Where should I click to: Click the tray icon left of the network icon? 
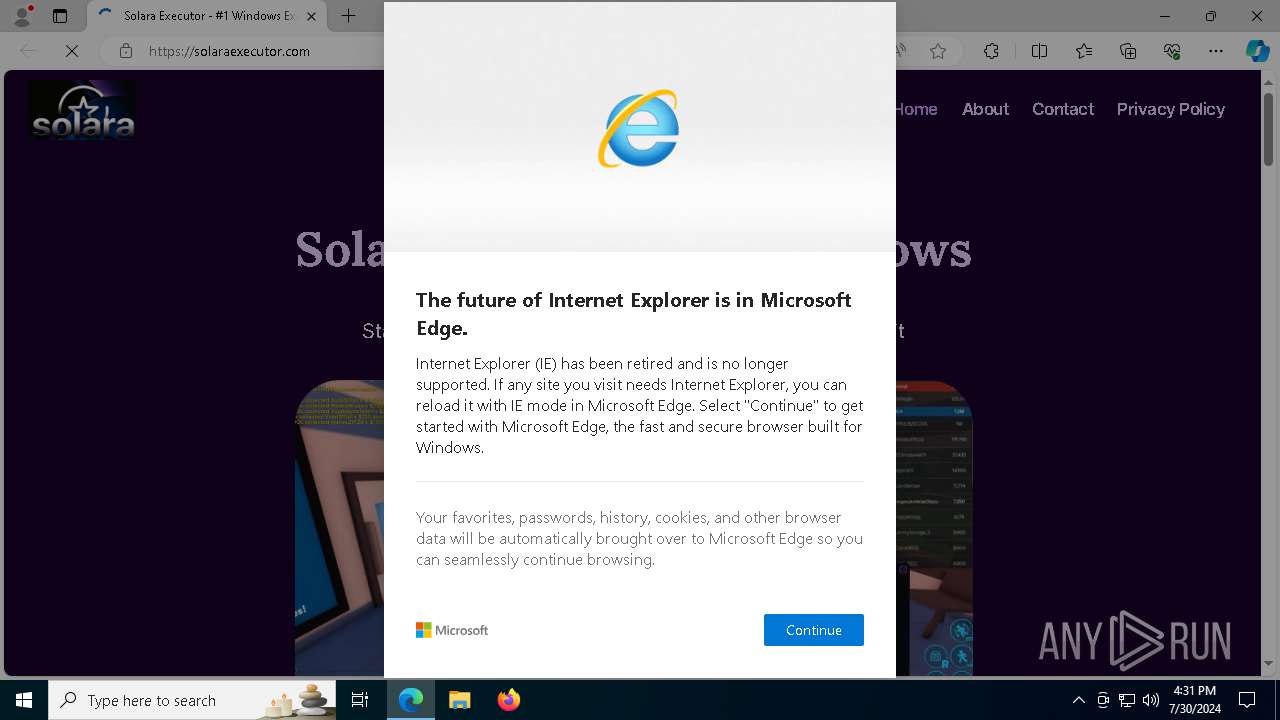coord(1103,700)
